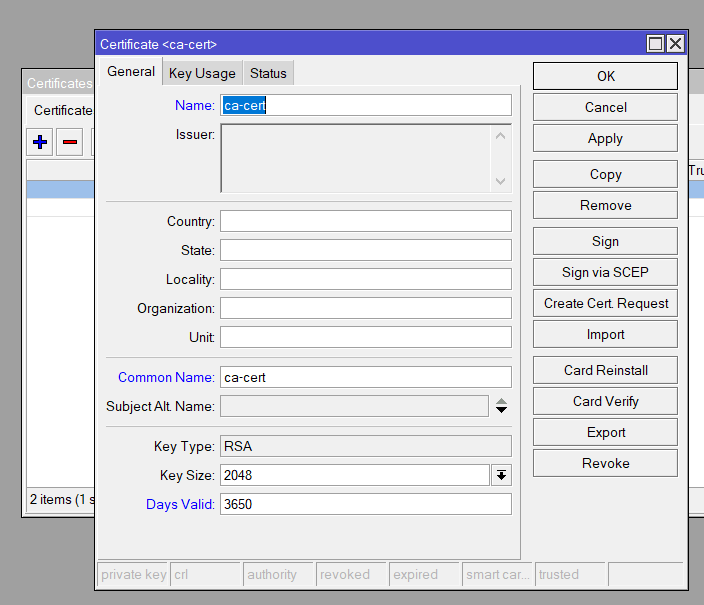704x605 pixels.
Task: Click the blue plus add icon in Certificates window
Action: point(40,142)
